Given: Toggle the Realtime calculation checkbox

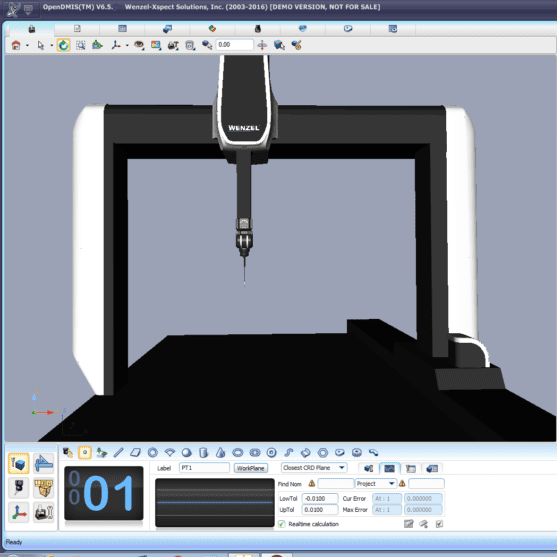Looking at the screenshot, I should [x=282, y=524].
